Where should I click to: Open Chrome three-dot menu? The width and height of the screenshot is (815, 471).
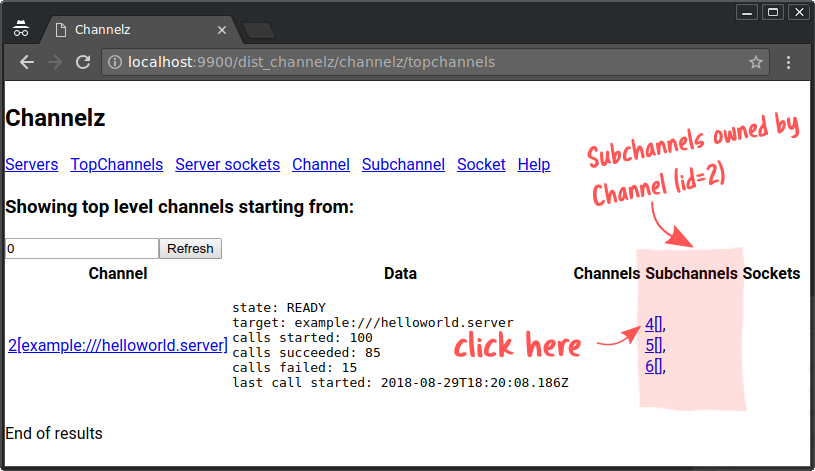click(788, 62)
